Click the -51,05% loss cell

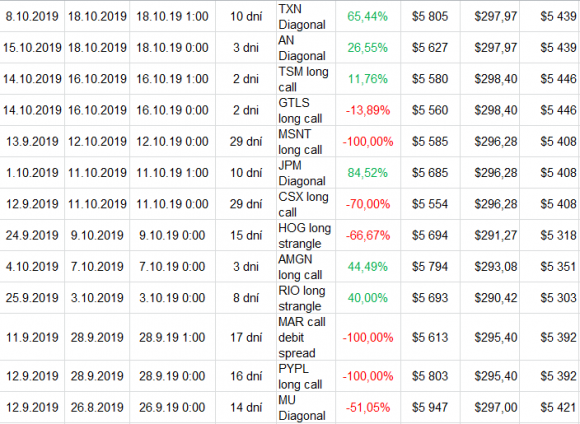pos(368,407)
